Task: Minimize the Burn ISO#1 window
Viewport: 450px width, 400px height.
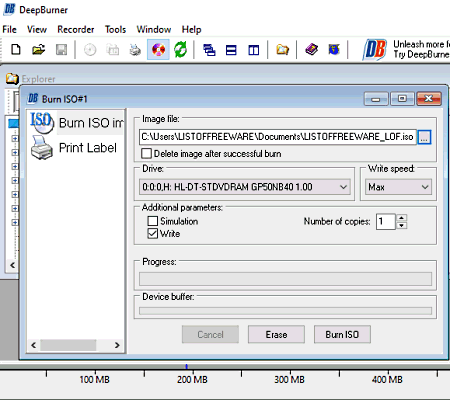Action: point(376,99)
